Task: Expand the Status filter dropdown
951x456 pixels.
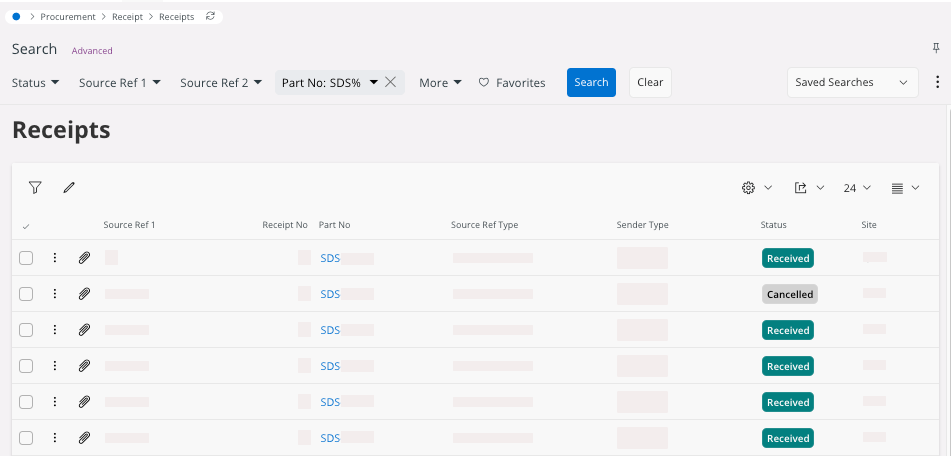Action: 35,83
